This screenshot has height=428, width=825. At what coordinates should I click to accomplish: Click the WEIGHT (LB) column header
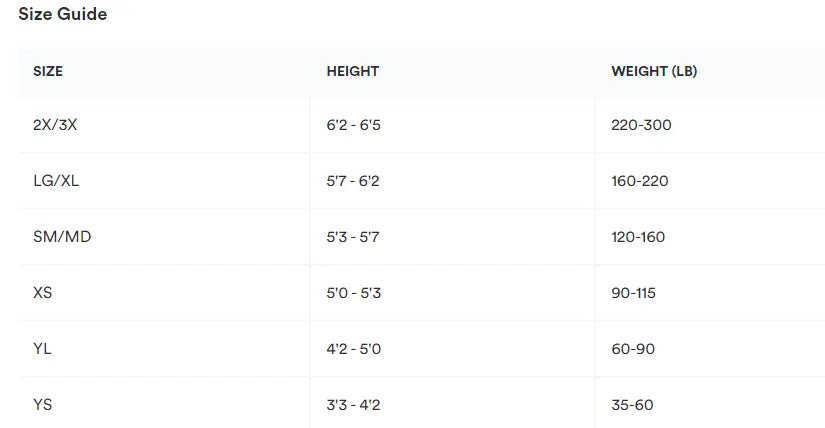pos(654,72)
